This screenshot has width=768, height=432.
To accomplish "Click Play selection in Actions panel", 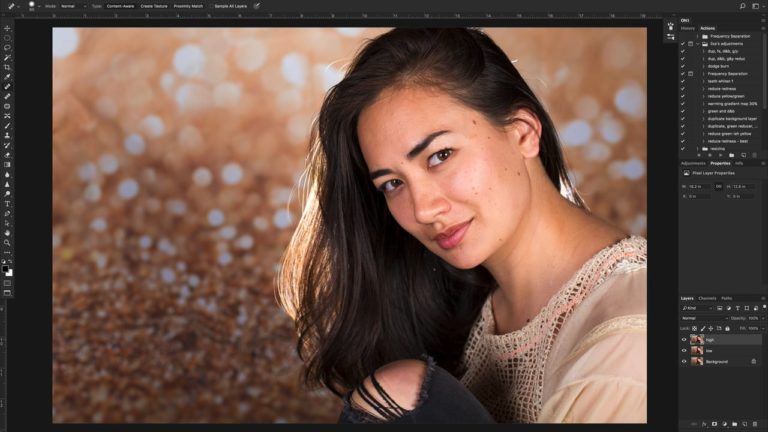I will 720,155.
